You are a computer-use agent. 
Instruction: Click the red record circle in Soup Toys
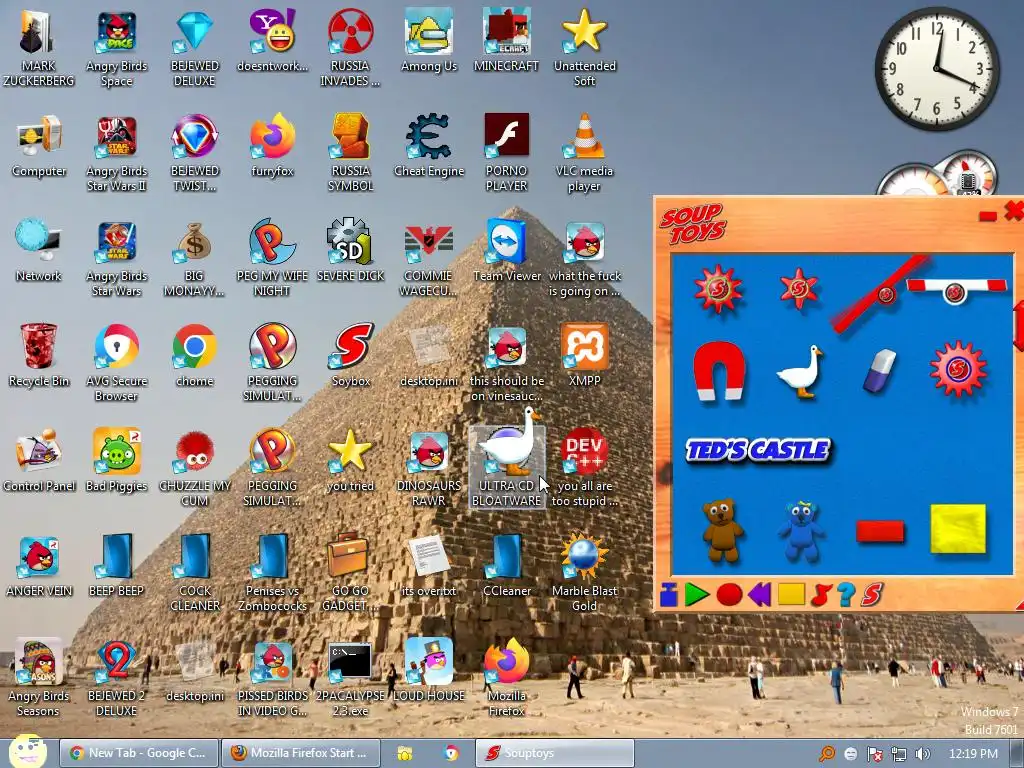[729, 594]
